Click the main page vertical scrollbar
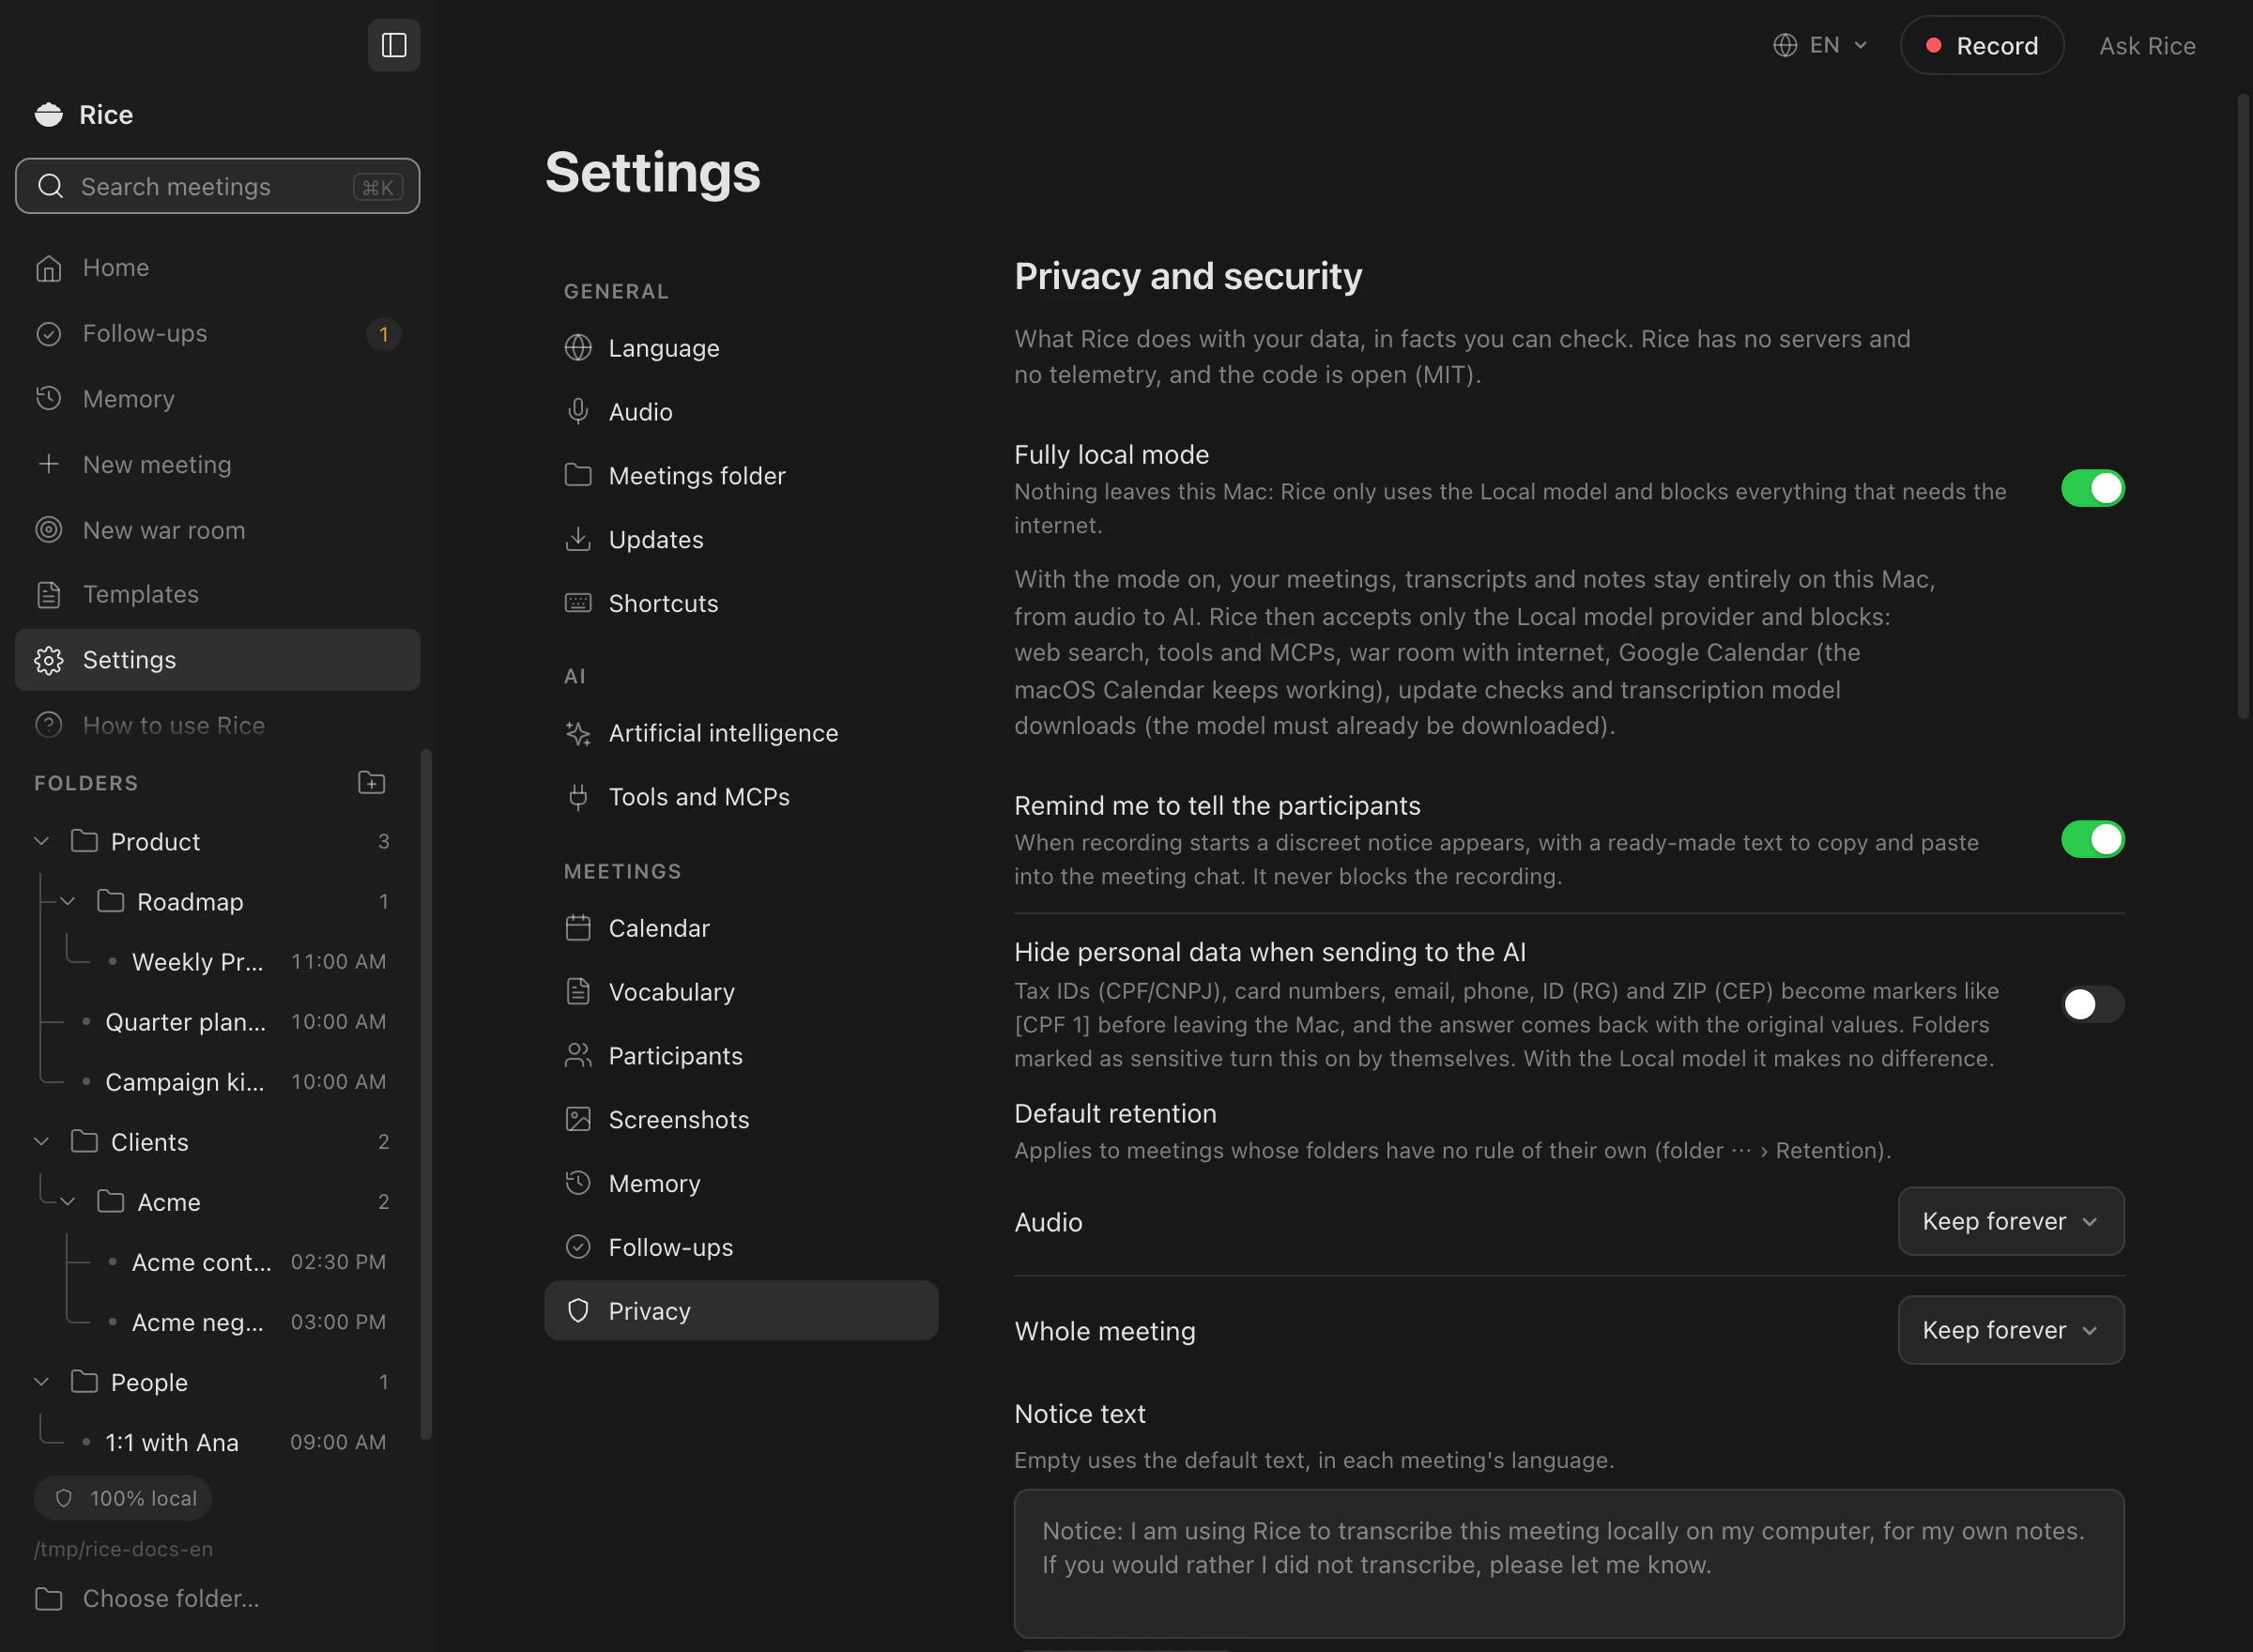Viewport: 2253px width, 1652px height. (2242, 405)
